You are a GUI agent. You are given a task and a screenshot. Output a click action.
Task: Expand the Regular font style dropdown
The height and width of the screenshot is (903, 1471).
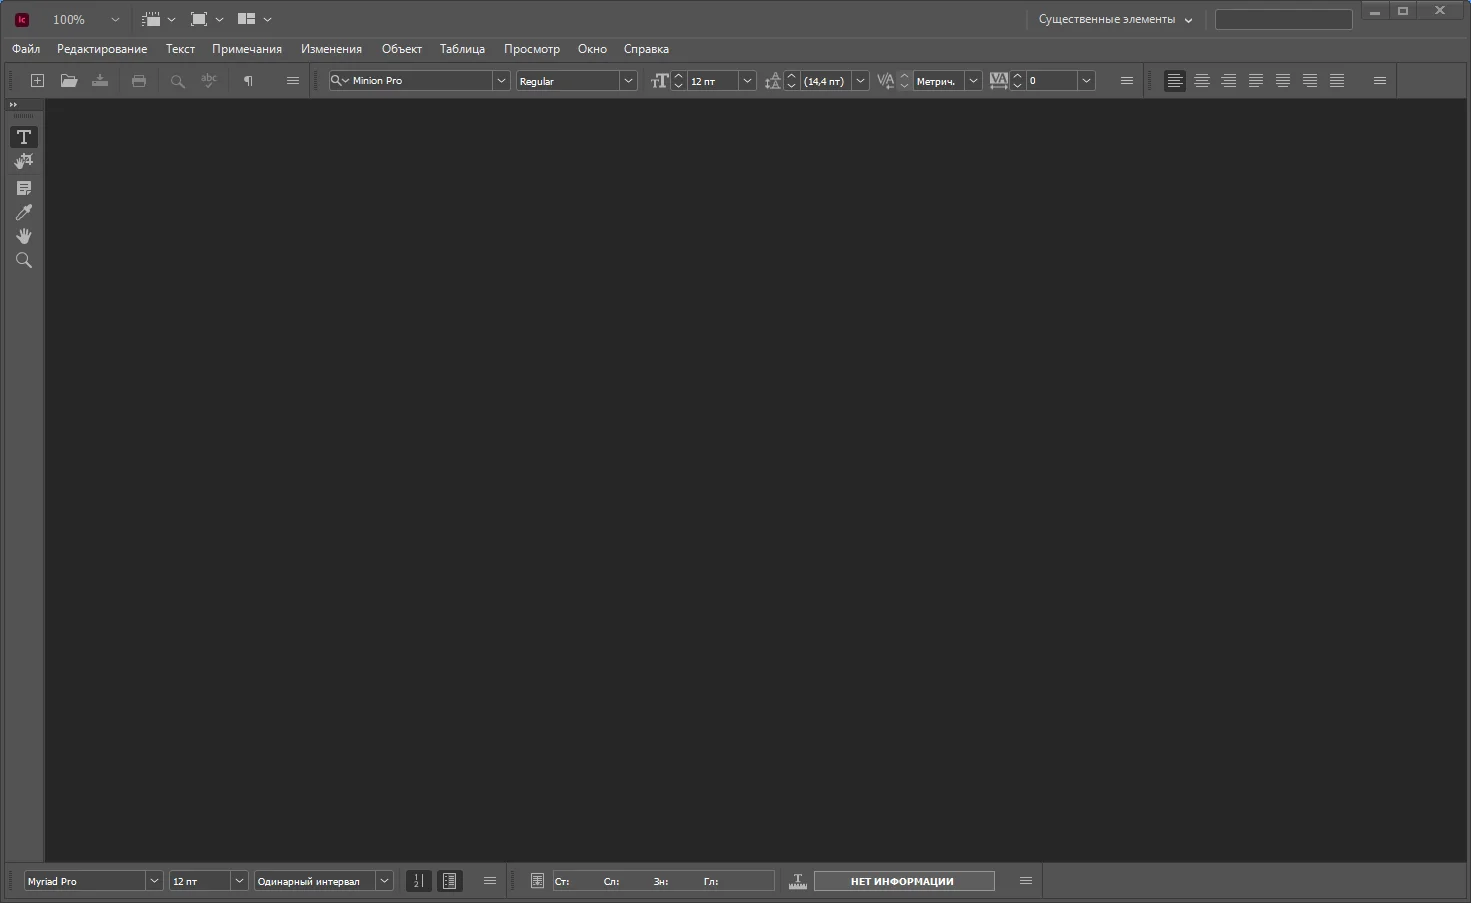point(628,81)
